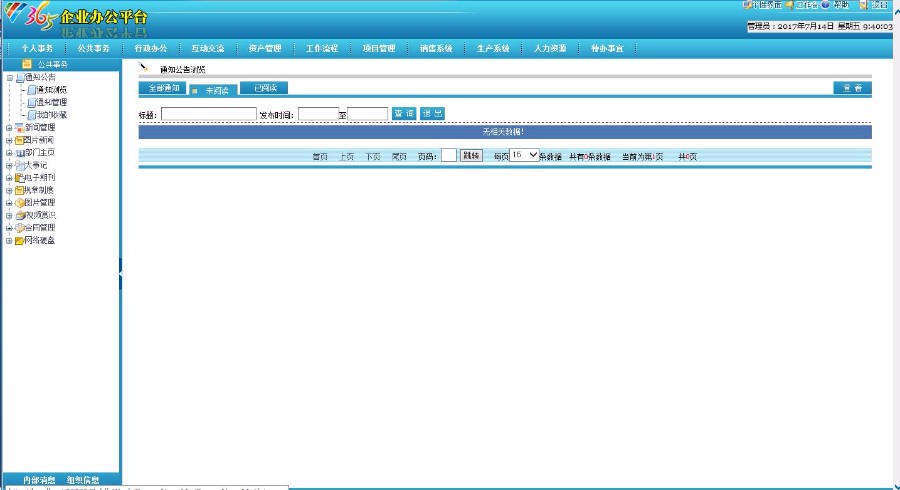Expand the 新闻管理 tree node
The image size is (900, 490).
9,128
